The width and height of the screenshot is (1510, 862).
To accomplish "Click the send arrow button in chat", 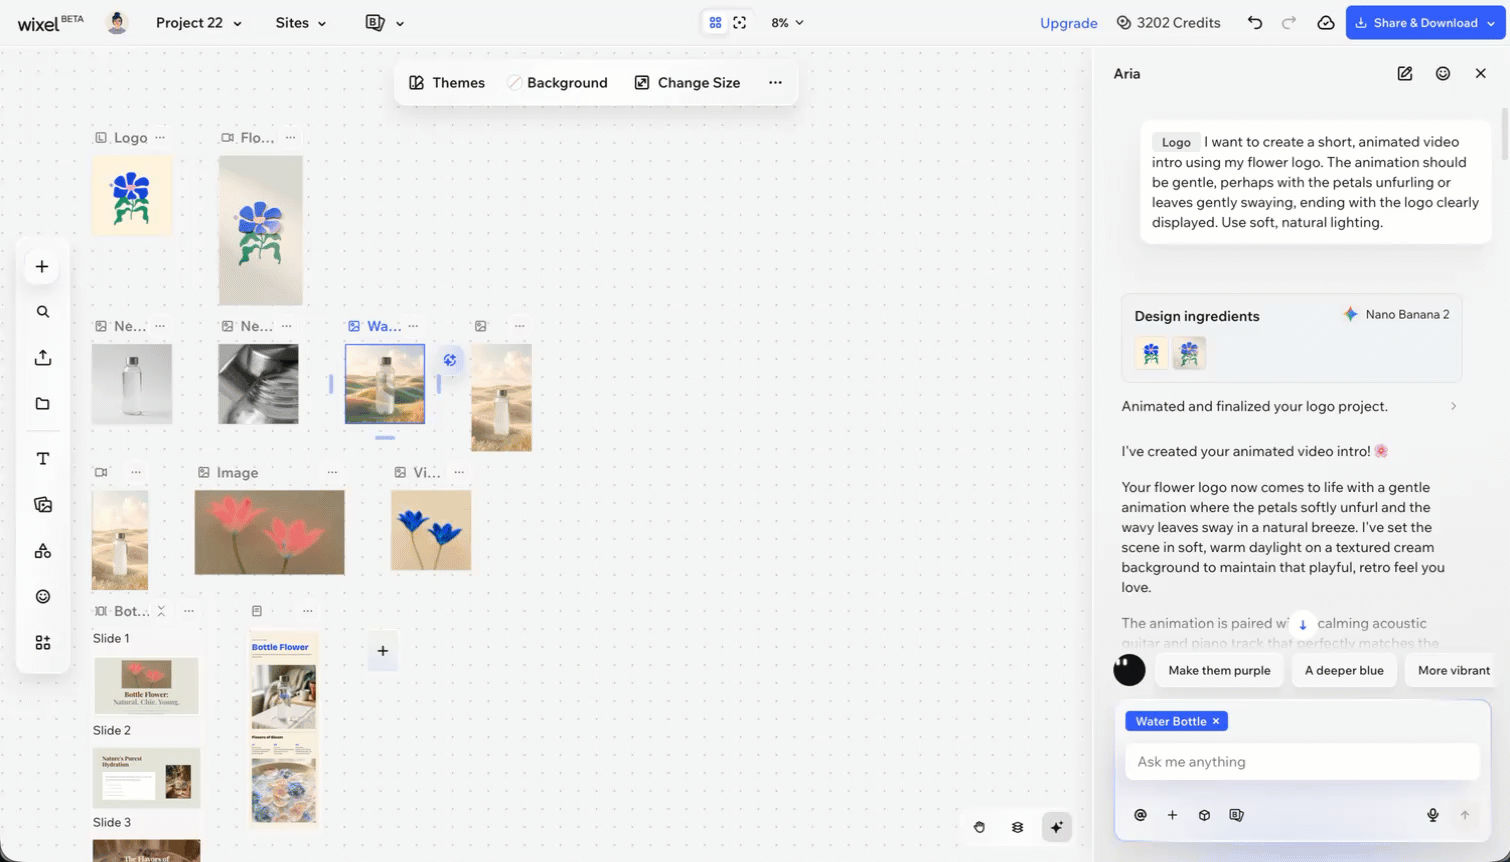I will click(x=1465, y=815).
